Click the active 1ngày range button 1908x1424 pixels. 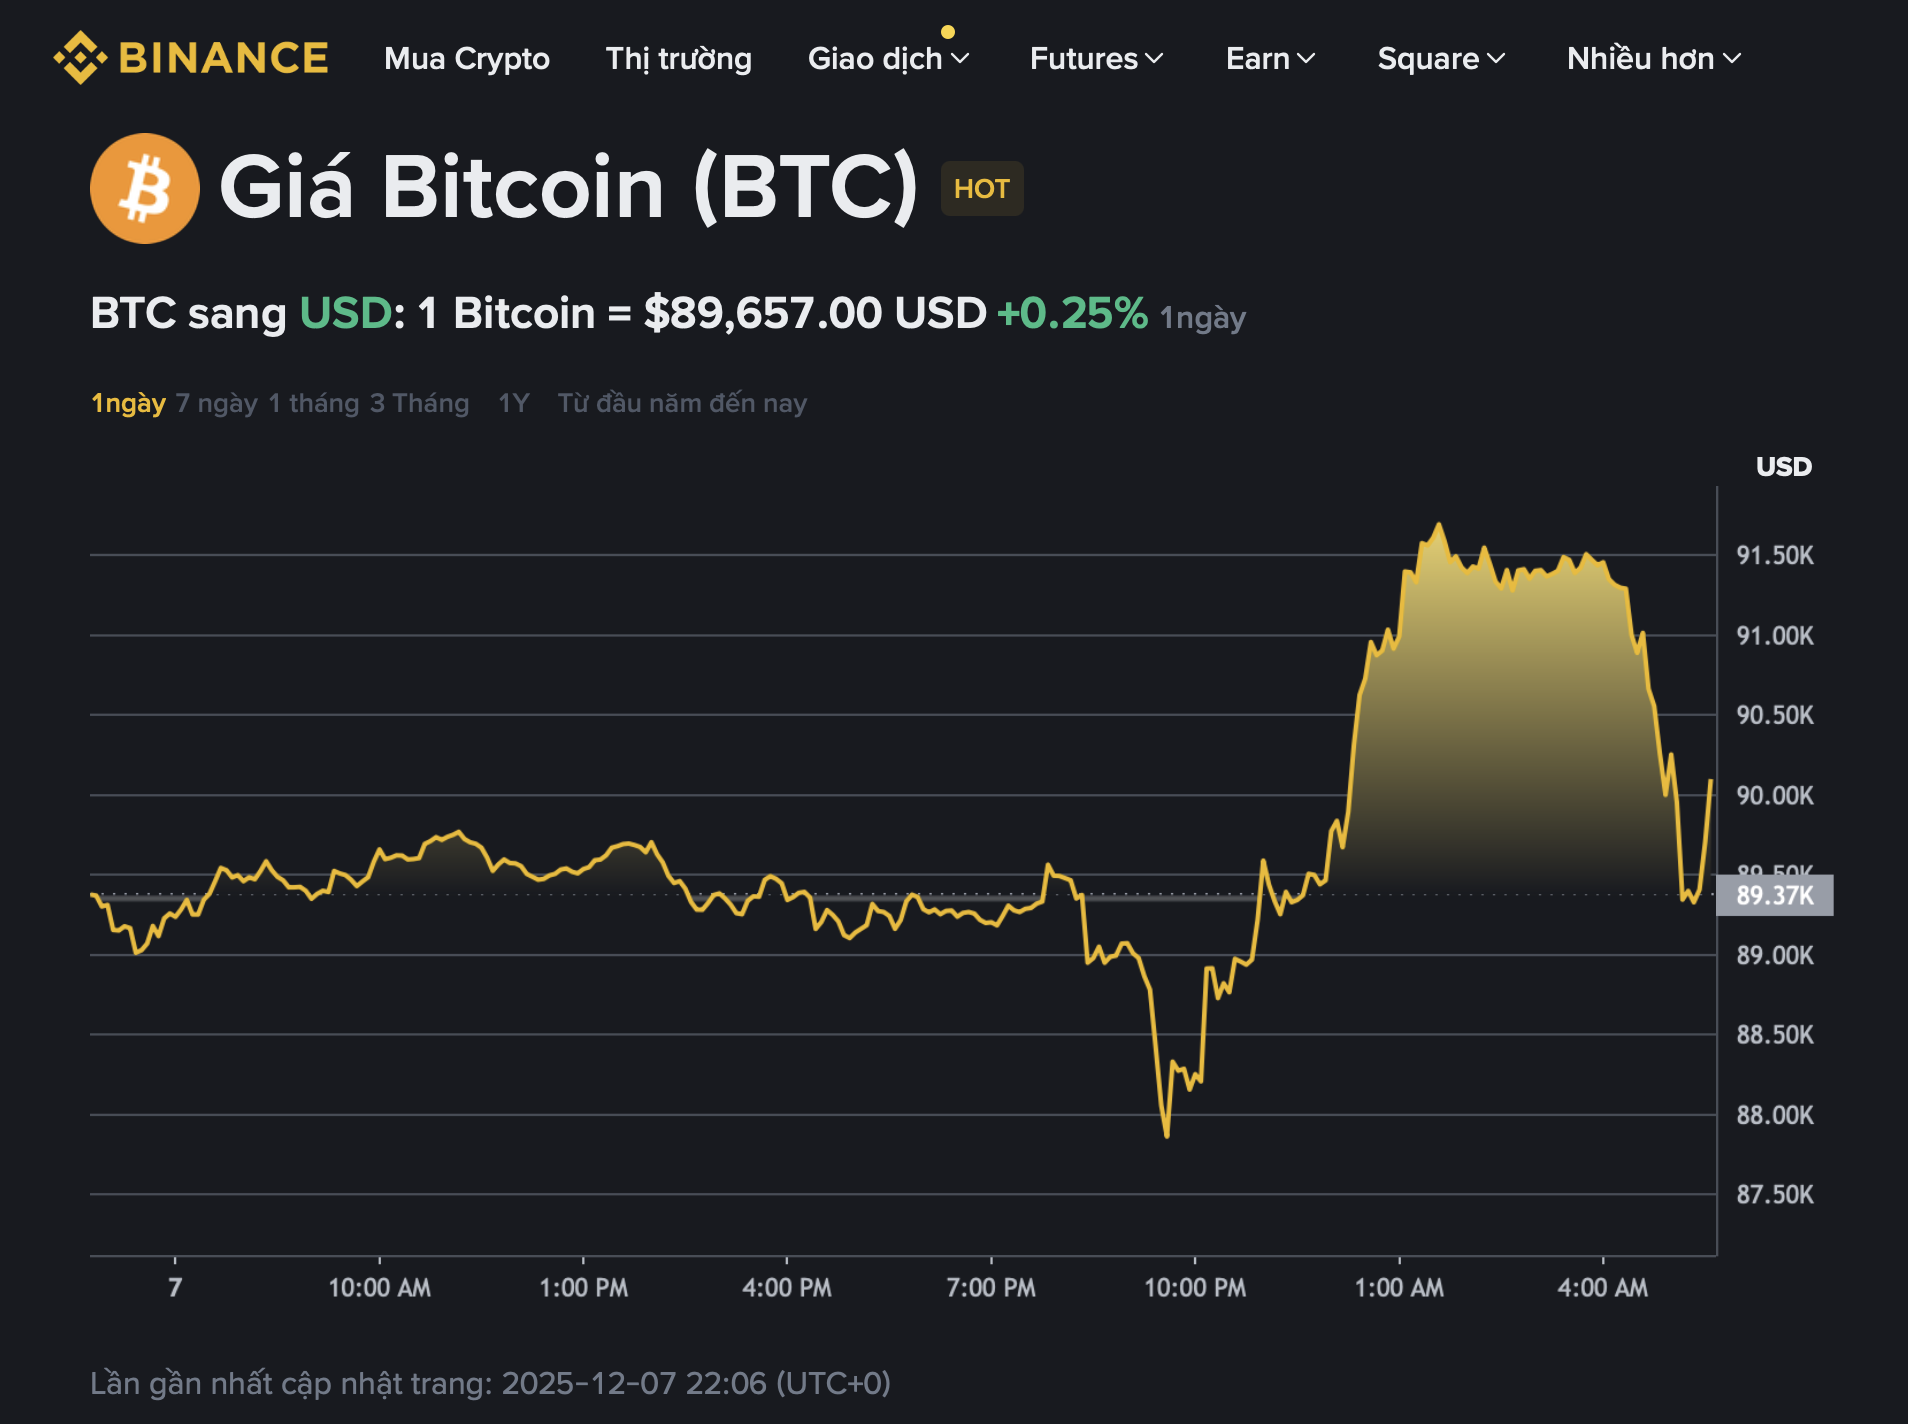coord(127,403)
